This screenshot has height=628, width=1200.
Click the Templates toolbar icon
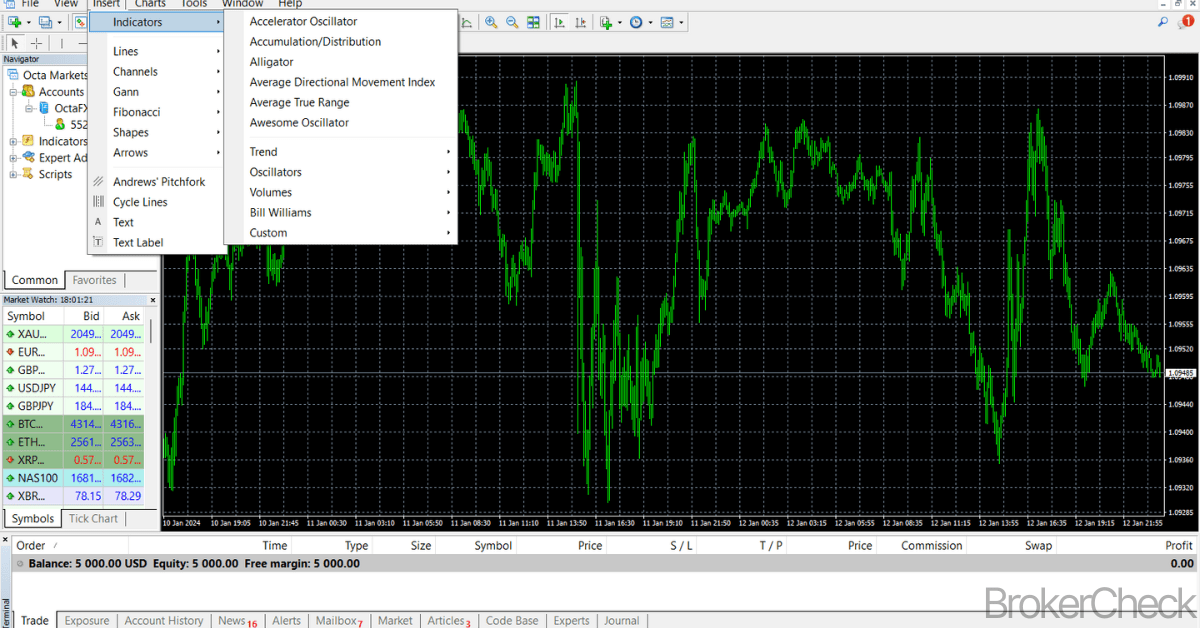[x=667, y=22]
